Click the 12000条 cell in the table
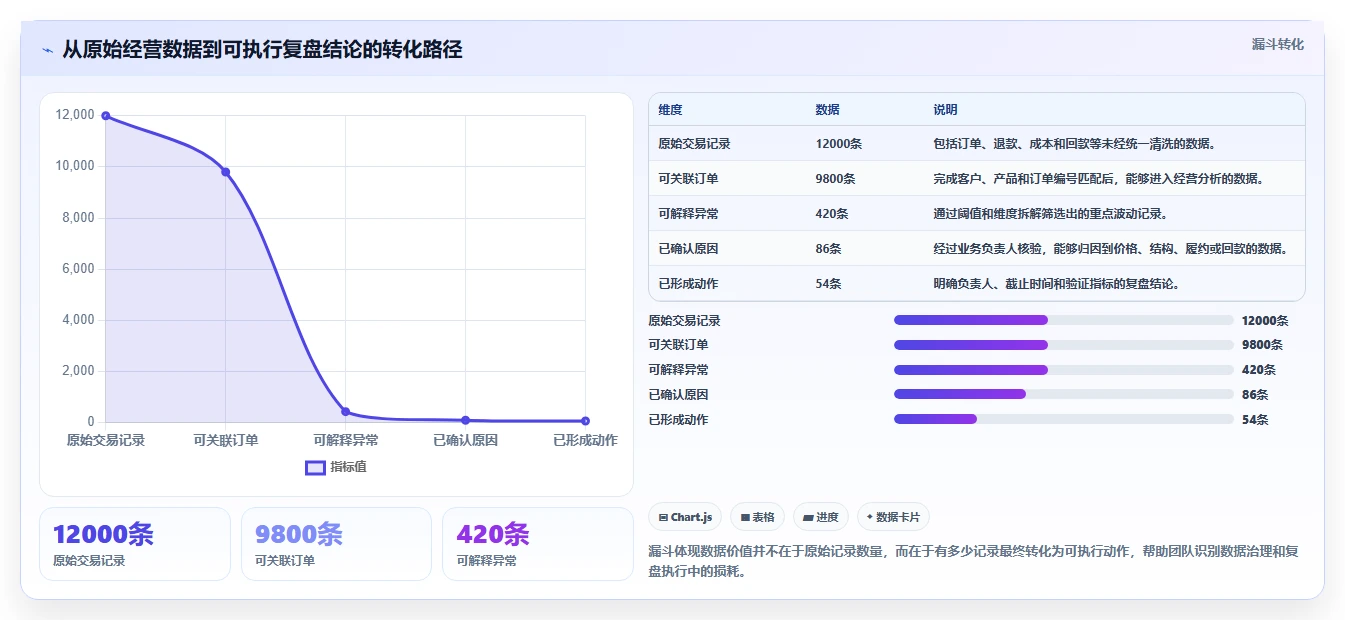1345x620 pixels. coord(838,143)
